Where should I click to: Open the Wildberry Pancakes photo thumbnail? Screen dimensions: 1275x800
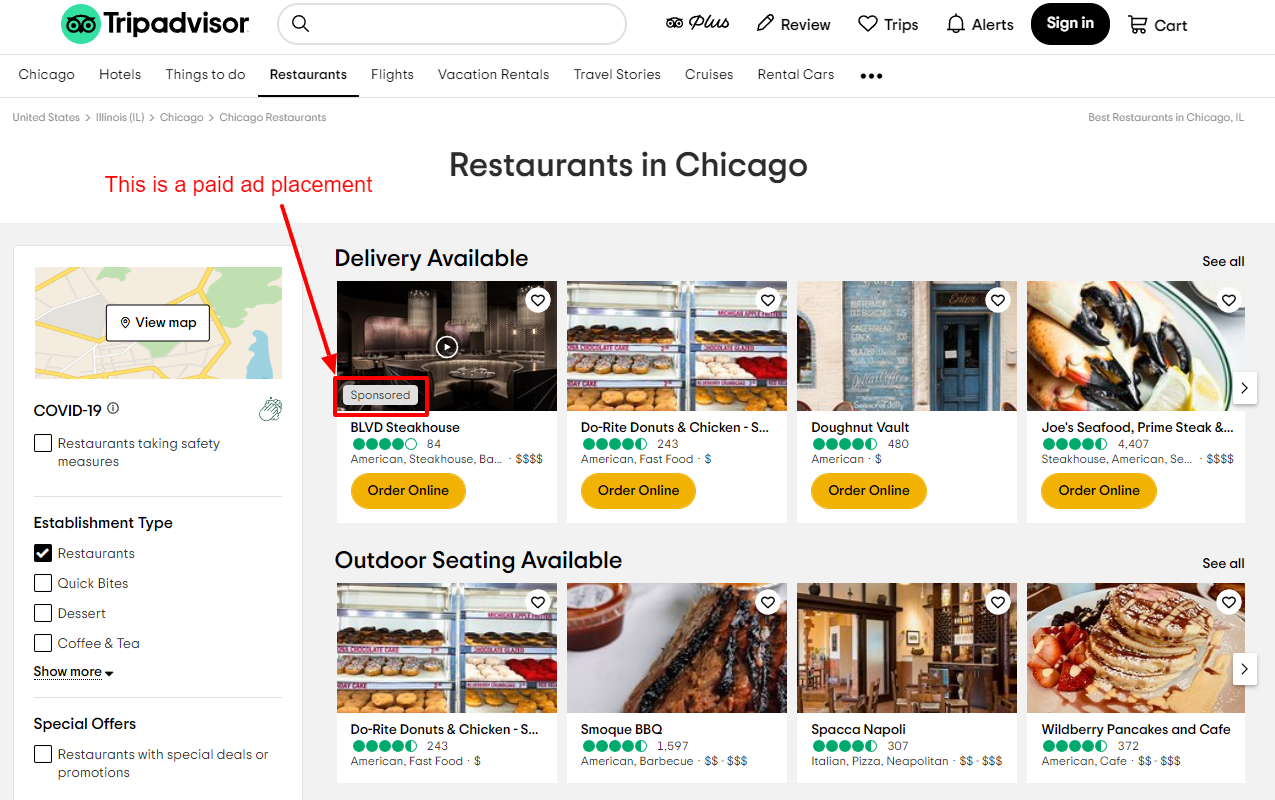tap(1136, 648)
